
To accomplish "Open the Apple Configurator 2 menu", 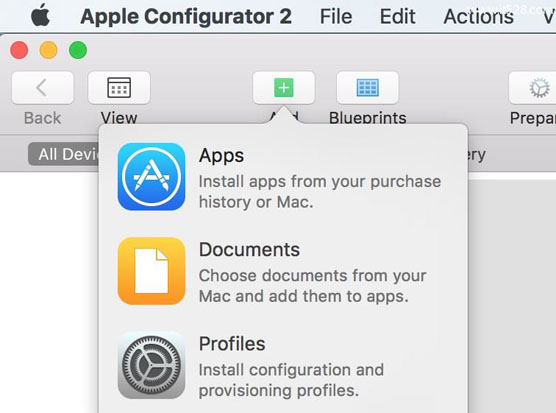I will [x=186, y=16].
